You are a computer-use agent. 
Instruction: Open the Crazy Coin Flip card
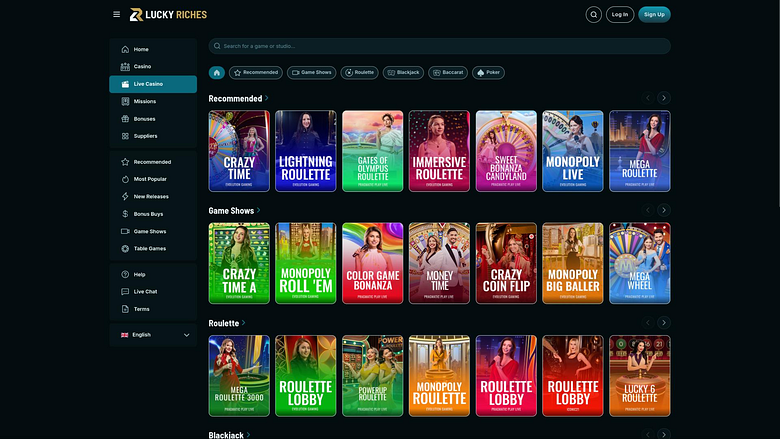pos(506,263)
